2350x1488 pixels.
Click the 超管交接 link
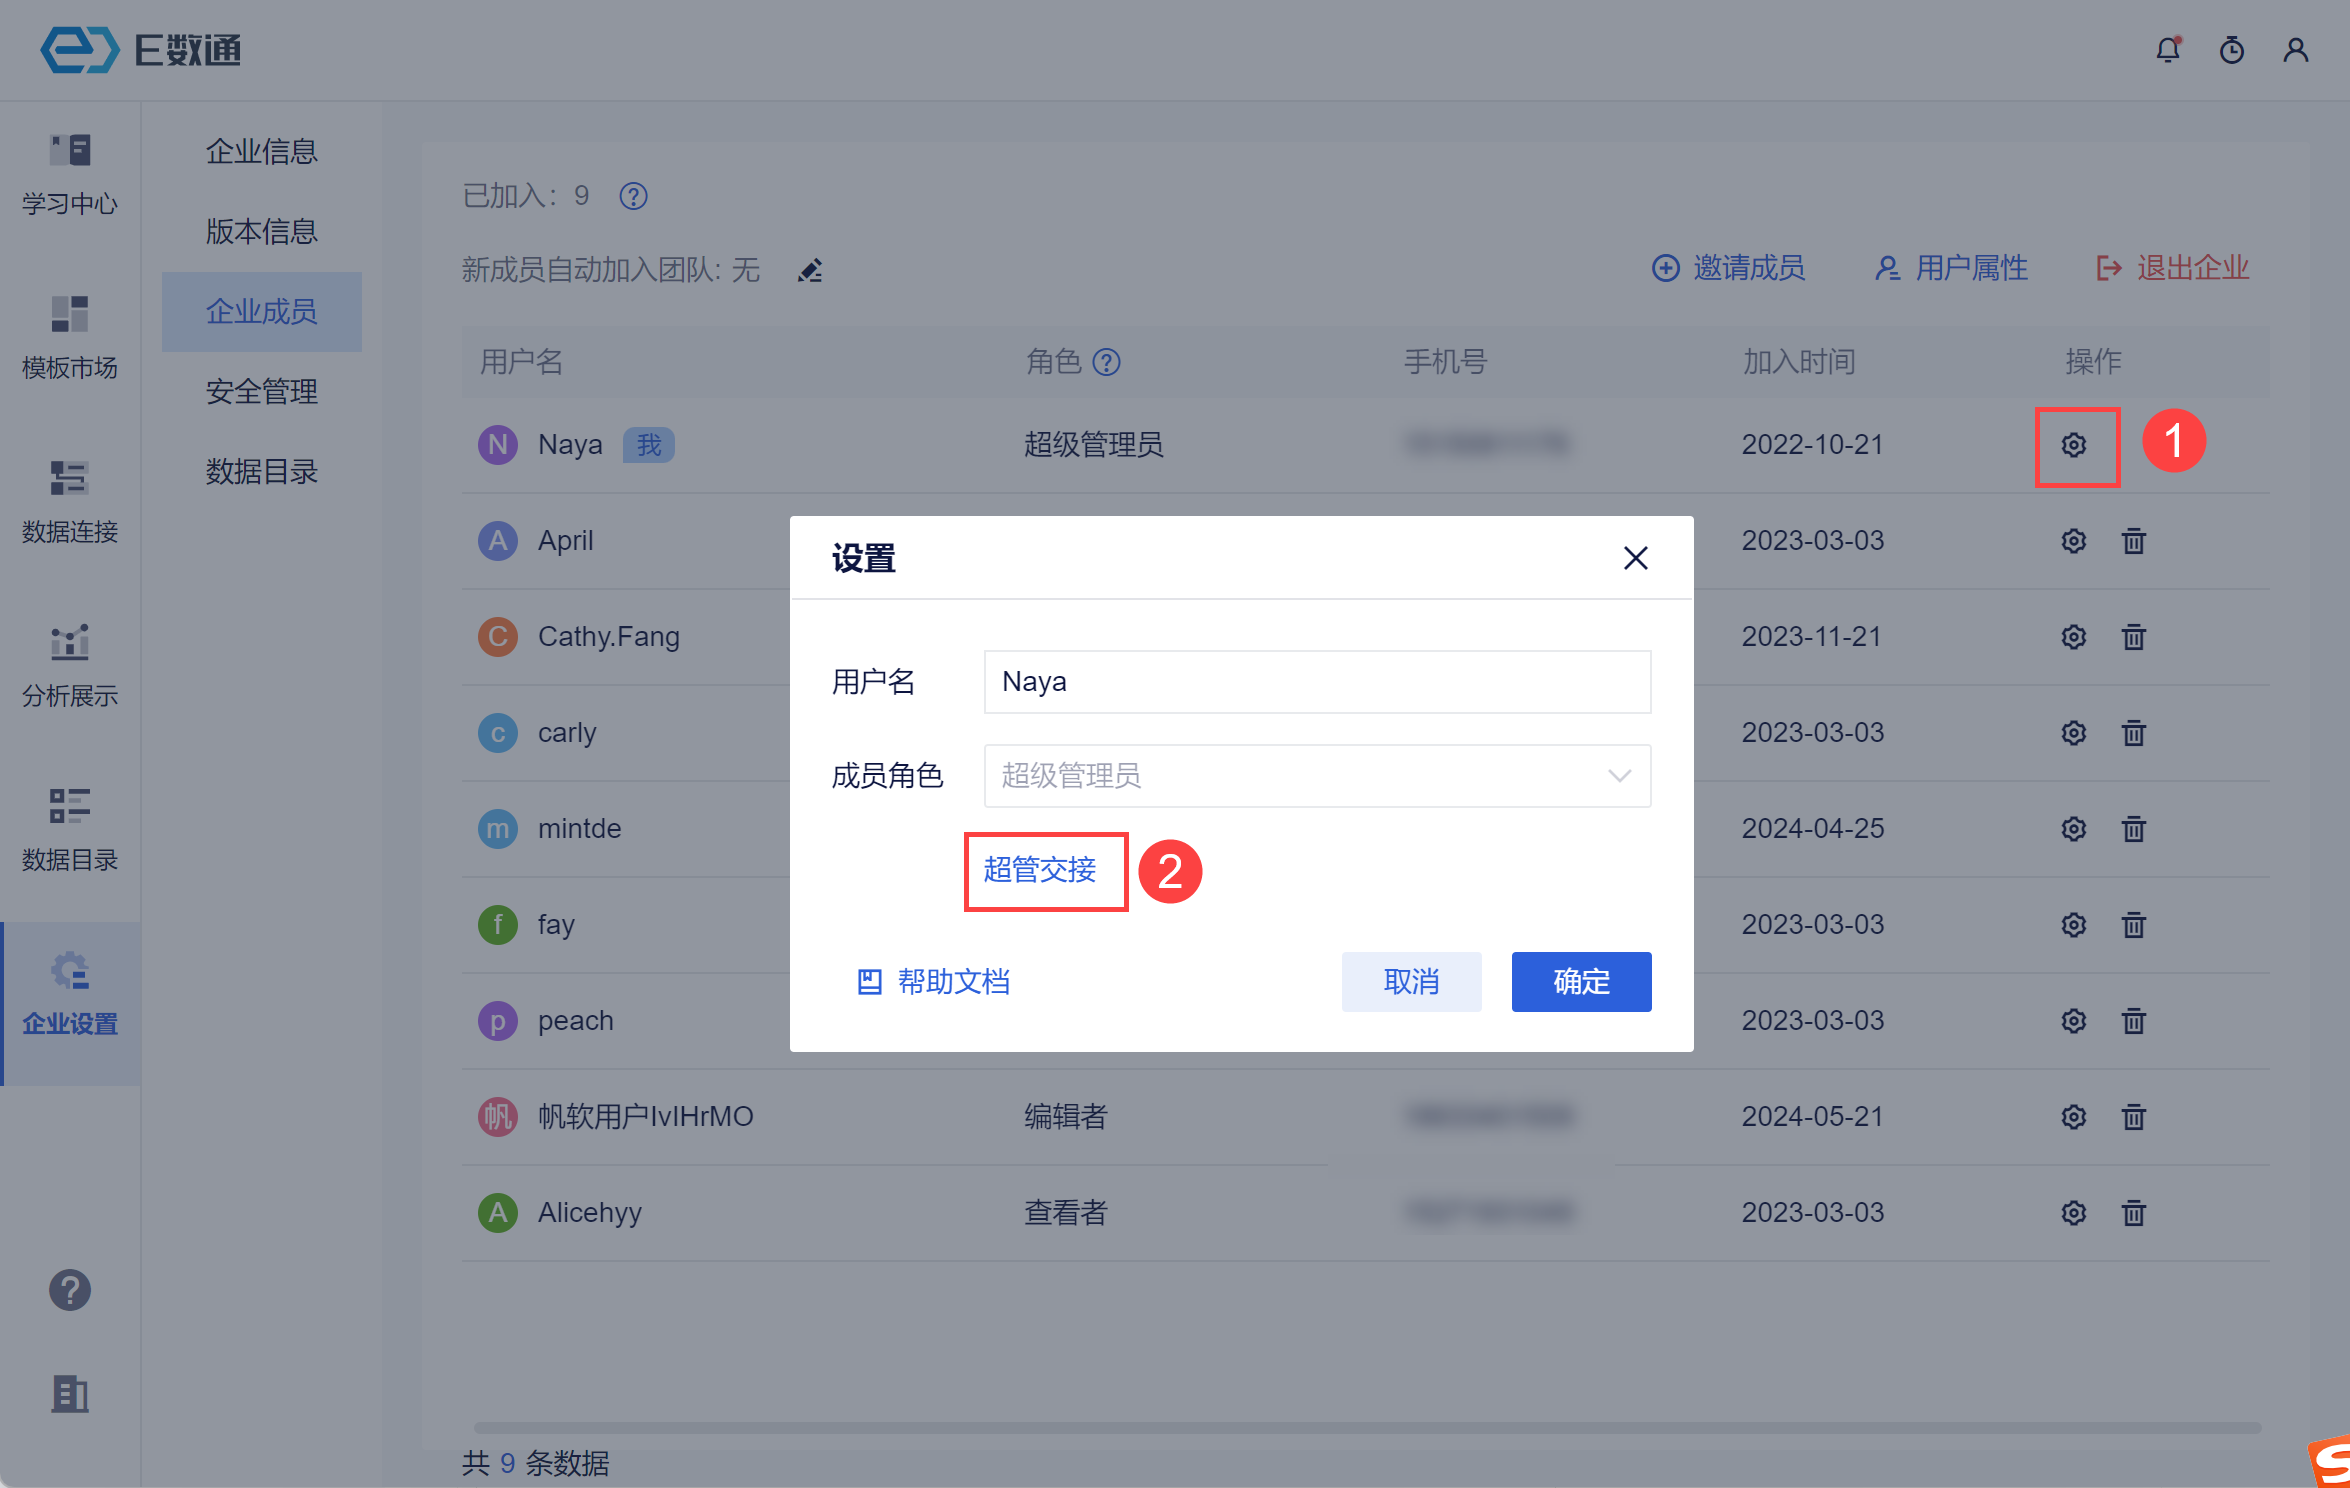pos(1039,870)
